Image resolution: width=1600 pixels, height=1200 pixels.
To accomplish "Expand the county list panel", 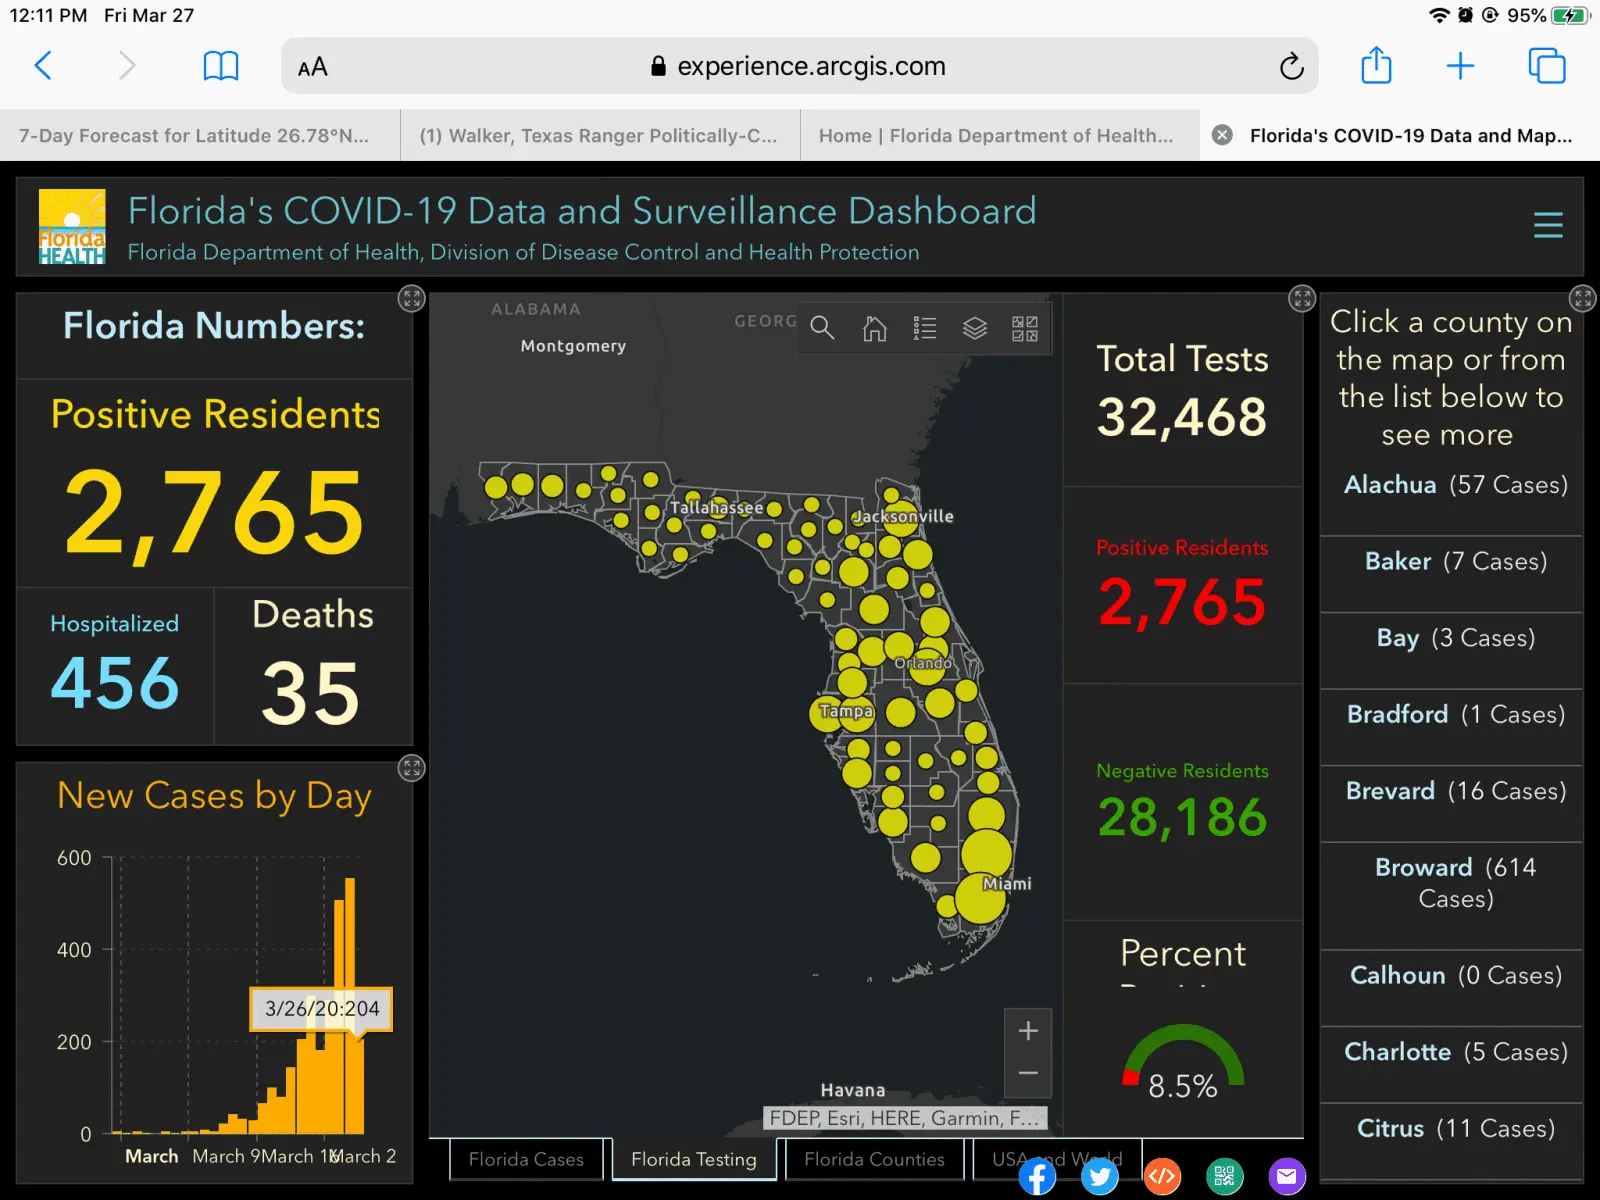I will pos(1582,298).
